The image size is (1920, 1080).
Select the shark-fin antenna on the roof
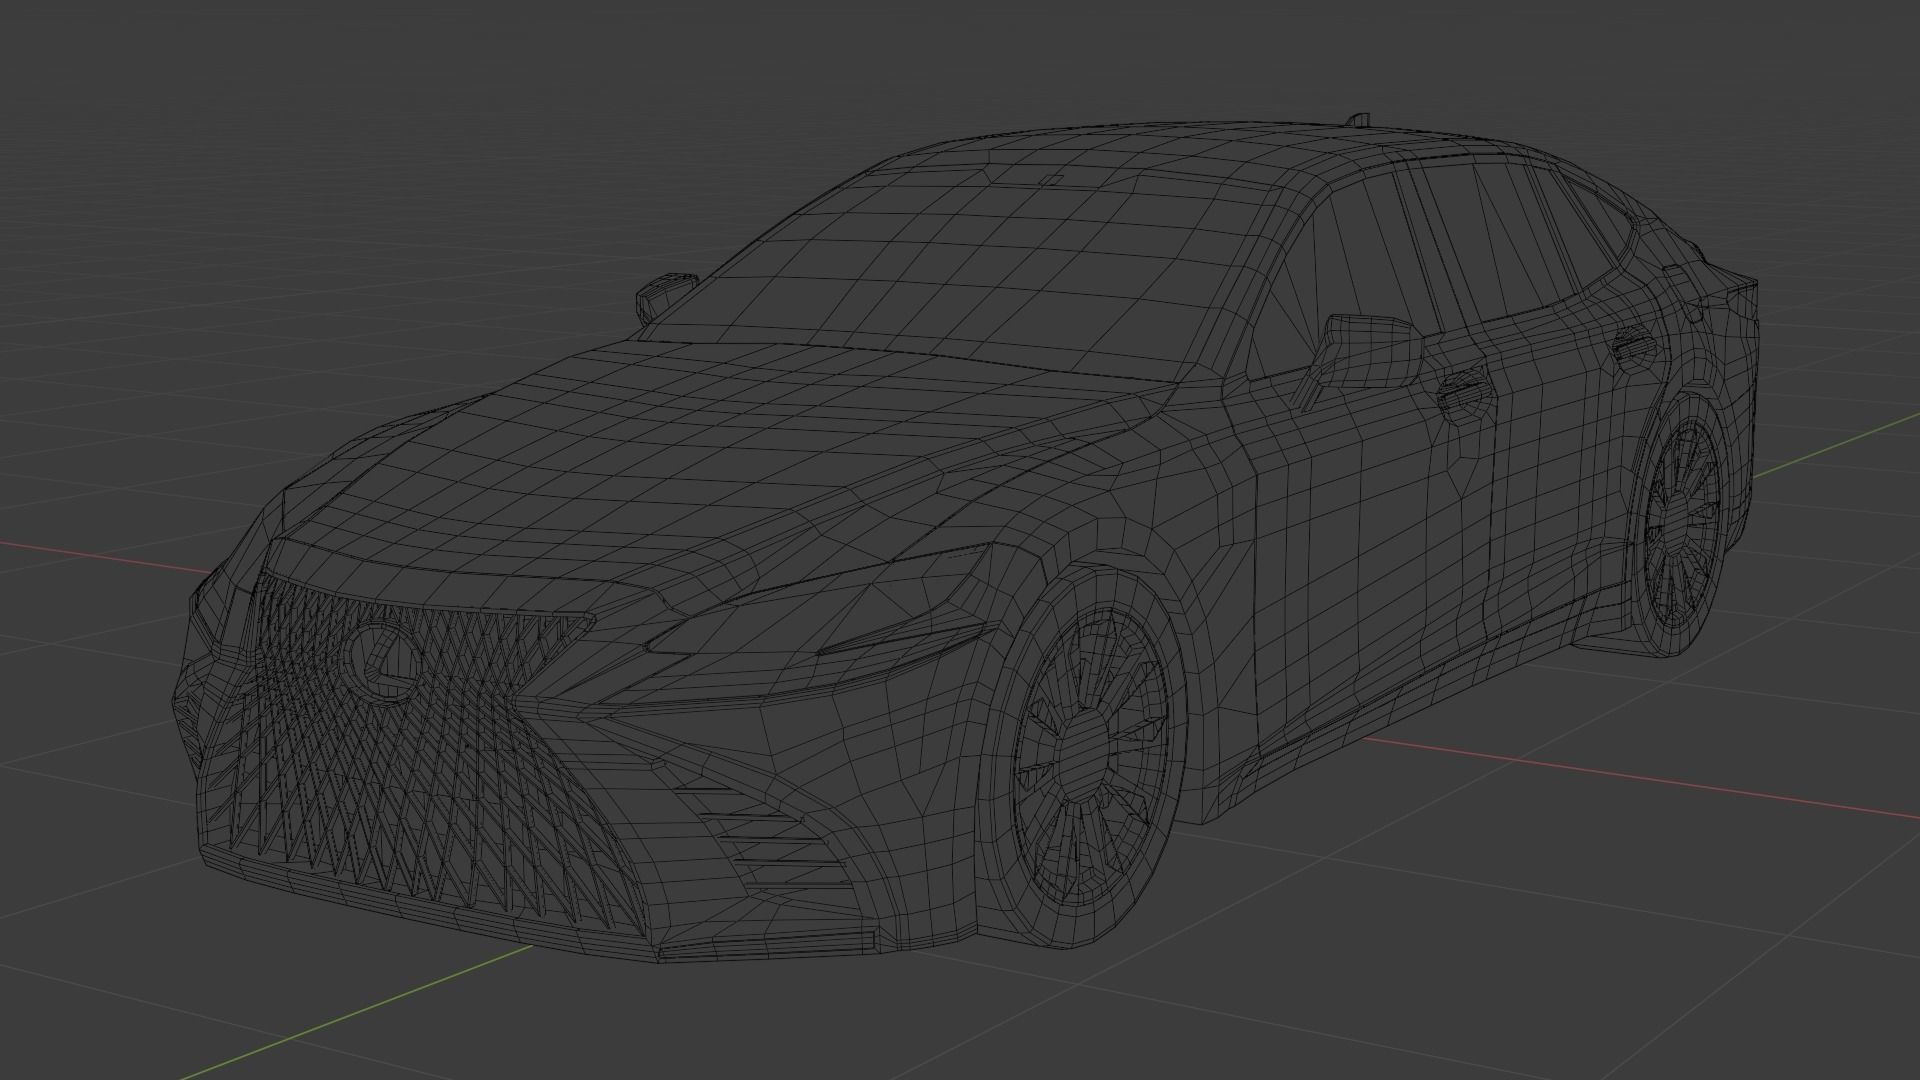[1357, 120]
